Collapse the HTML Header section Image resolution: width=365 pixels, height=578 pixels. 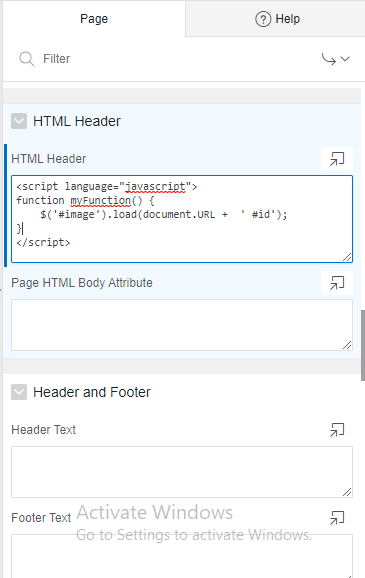pyautogui.click(x=19, y=121)
